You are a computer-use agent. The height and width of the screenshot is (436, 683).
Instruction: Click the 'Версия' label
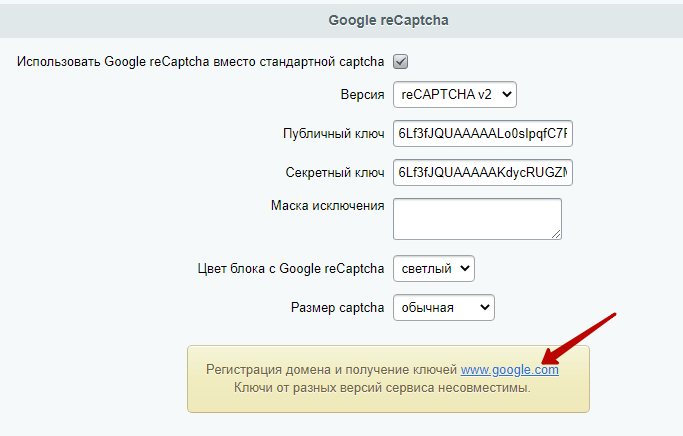[x=362, y=95]
